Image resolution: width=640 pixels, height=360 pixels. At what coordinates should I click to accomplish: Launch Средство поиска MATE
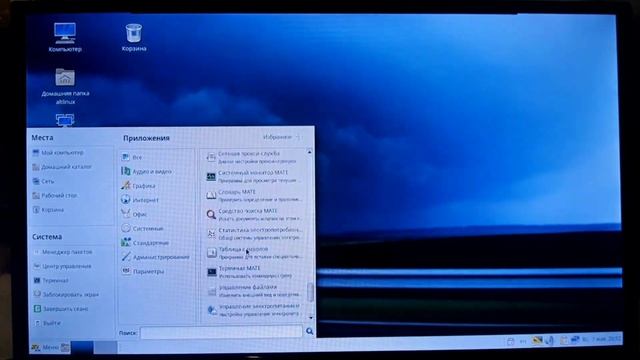coord(254,215)
